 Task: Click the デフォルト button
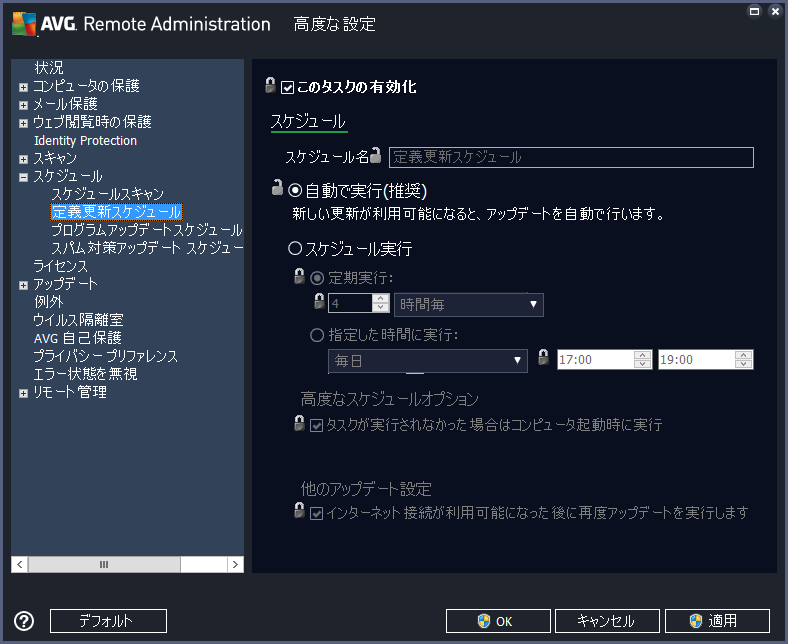(108, 621)
